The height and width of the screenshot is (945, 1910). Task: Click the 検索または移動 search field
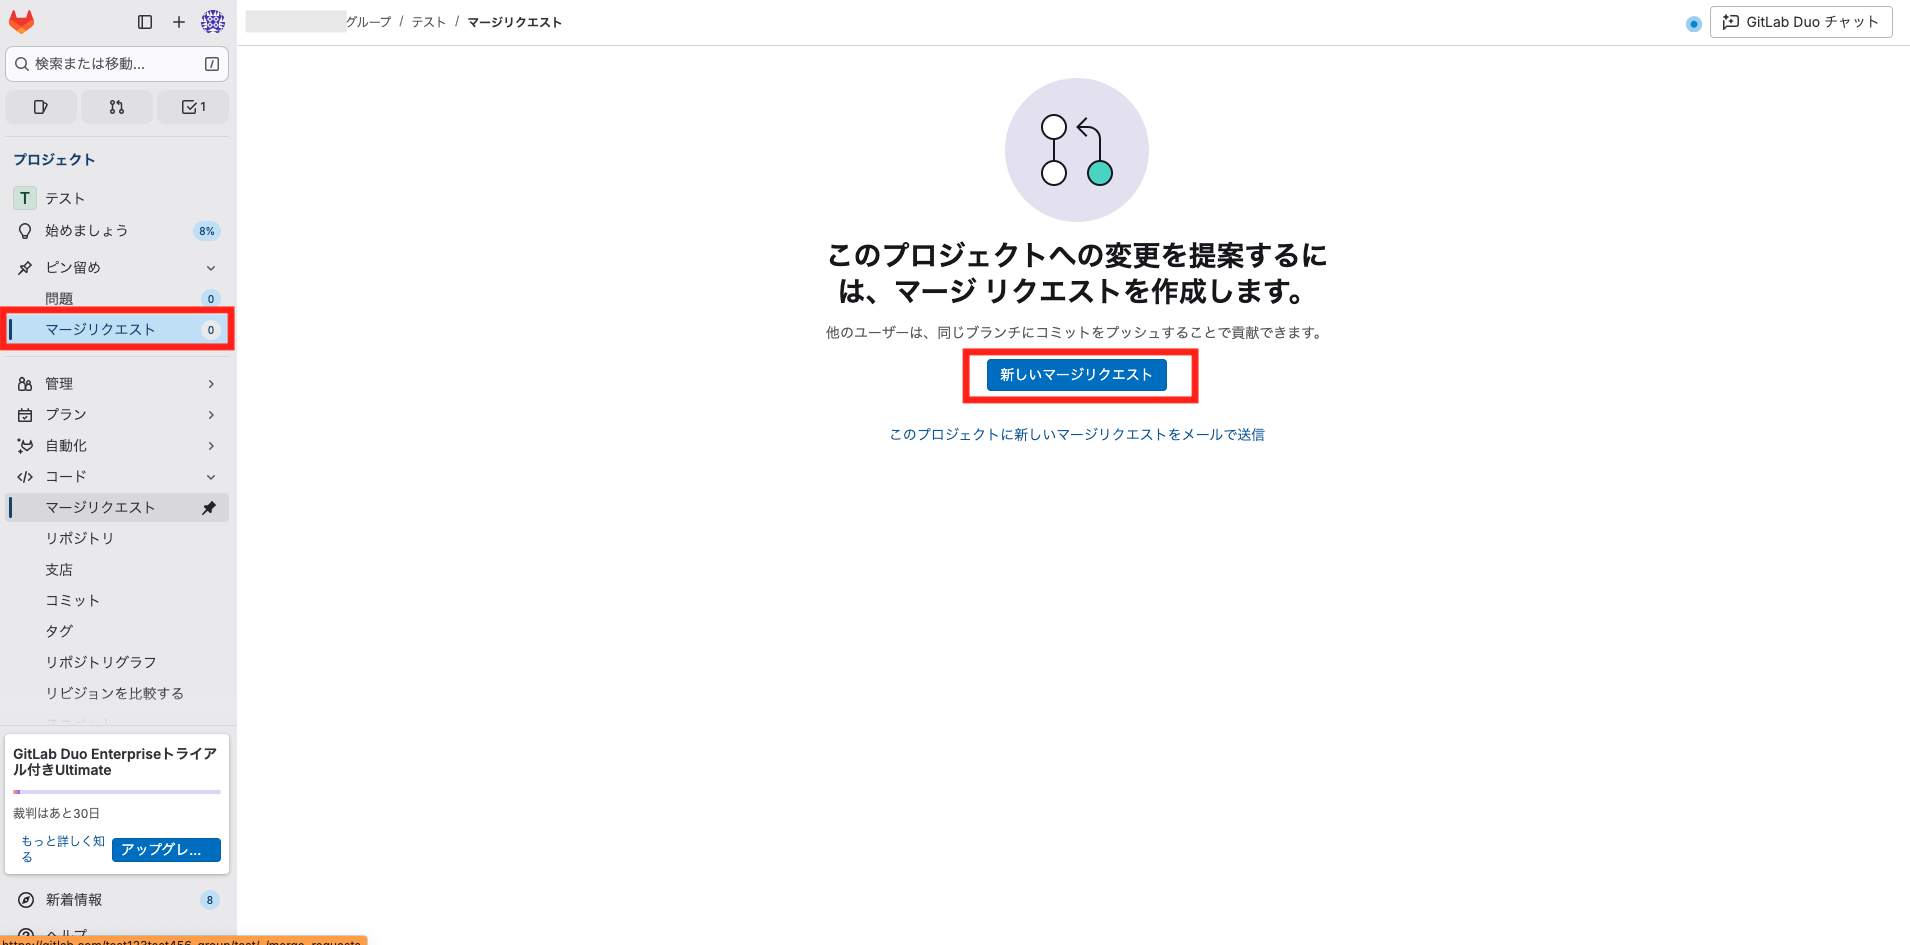(117, 64)
